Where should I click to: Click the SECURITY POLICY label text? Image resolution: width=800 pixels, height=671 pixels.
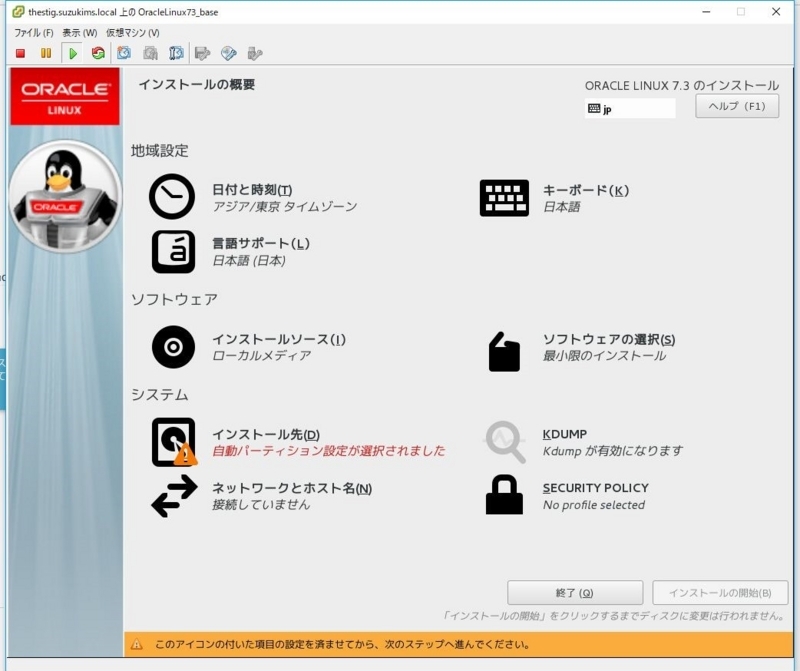tap(595, 488)
